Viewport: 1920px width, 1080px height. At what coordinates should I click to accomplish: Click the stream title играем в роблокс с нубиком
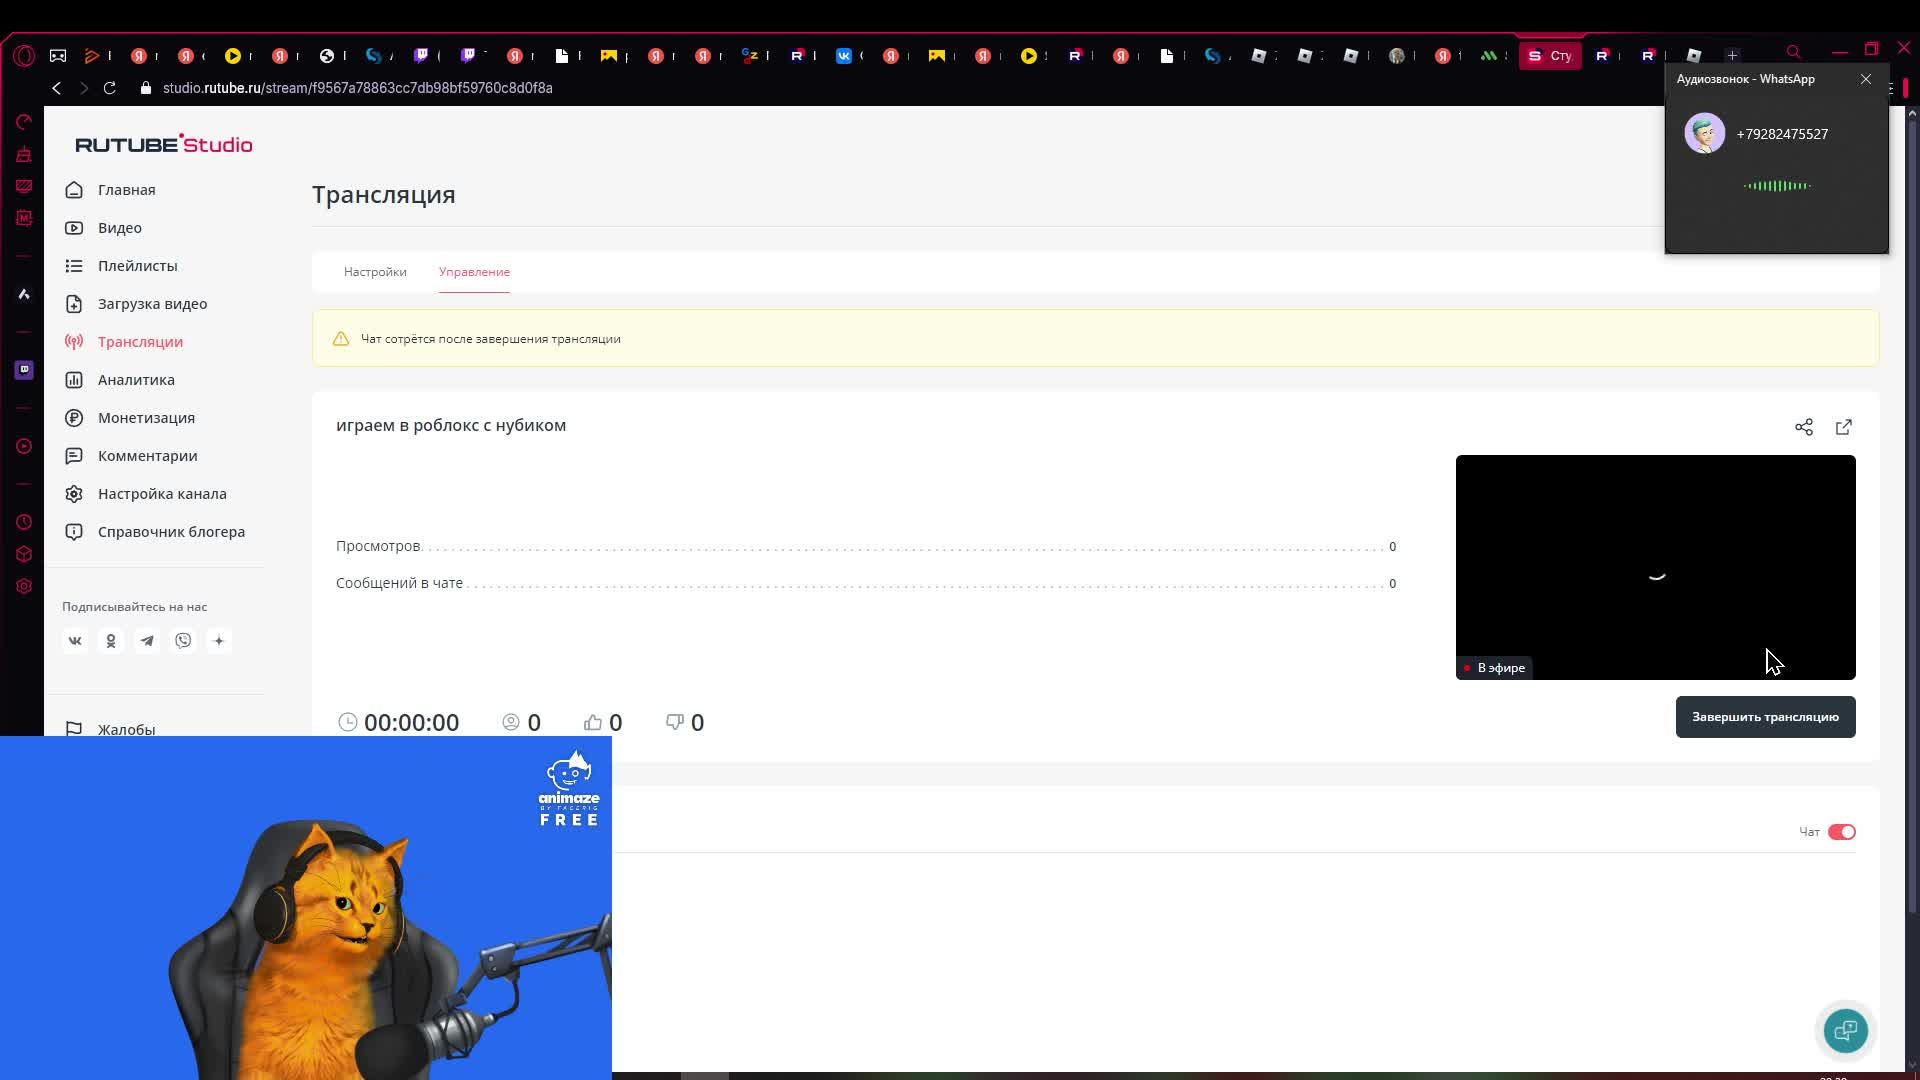coord(451,425)
